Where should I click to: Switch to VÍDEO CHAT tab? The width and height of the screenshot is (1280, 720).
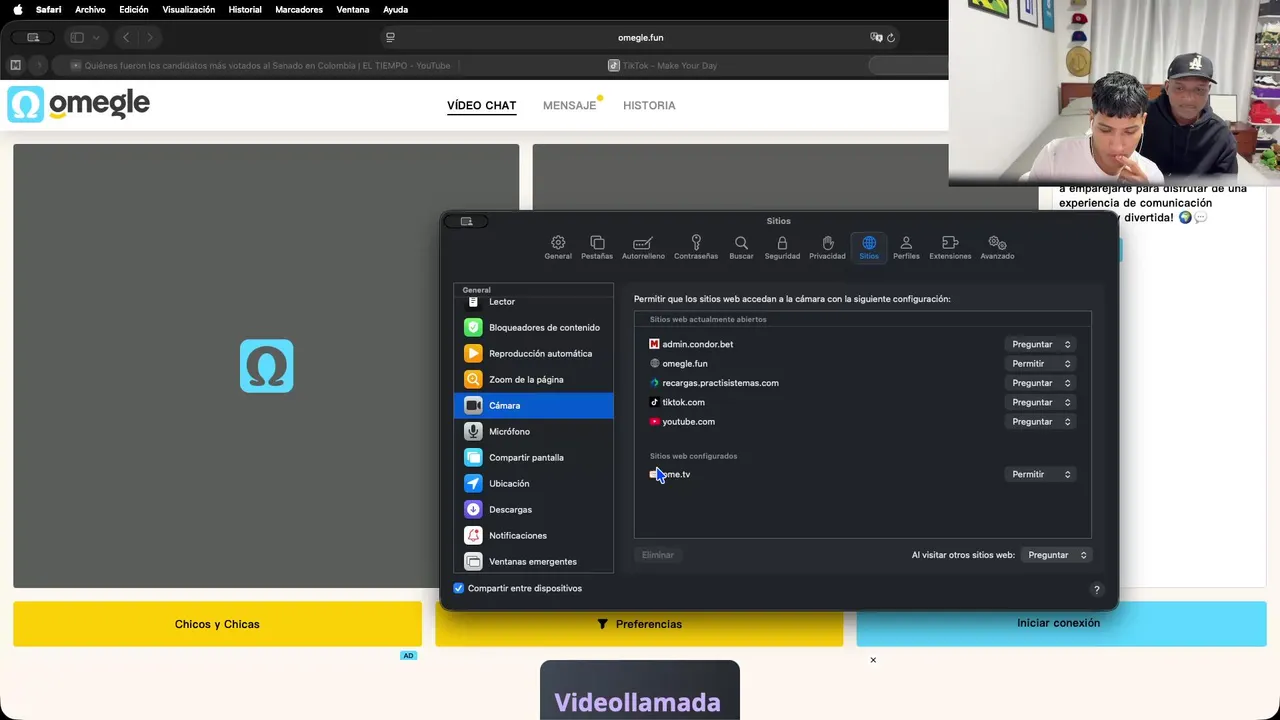coord(481,105)
